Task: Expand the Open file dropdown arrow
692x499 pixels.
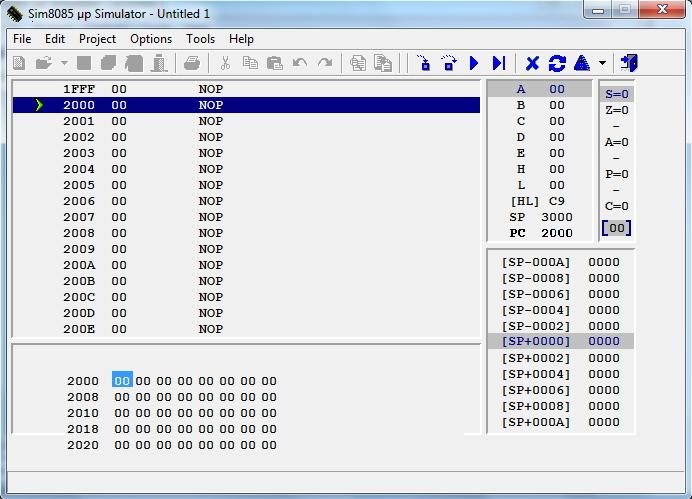Action: (x=64, y=63)
